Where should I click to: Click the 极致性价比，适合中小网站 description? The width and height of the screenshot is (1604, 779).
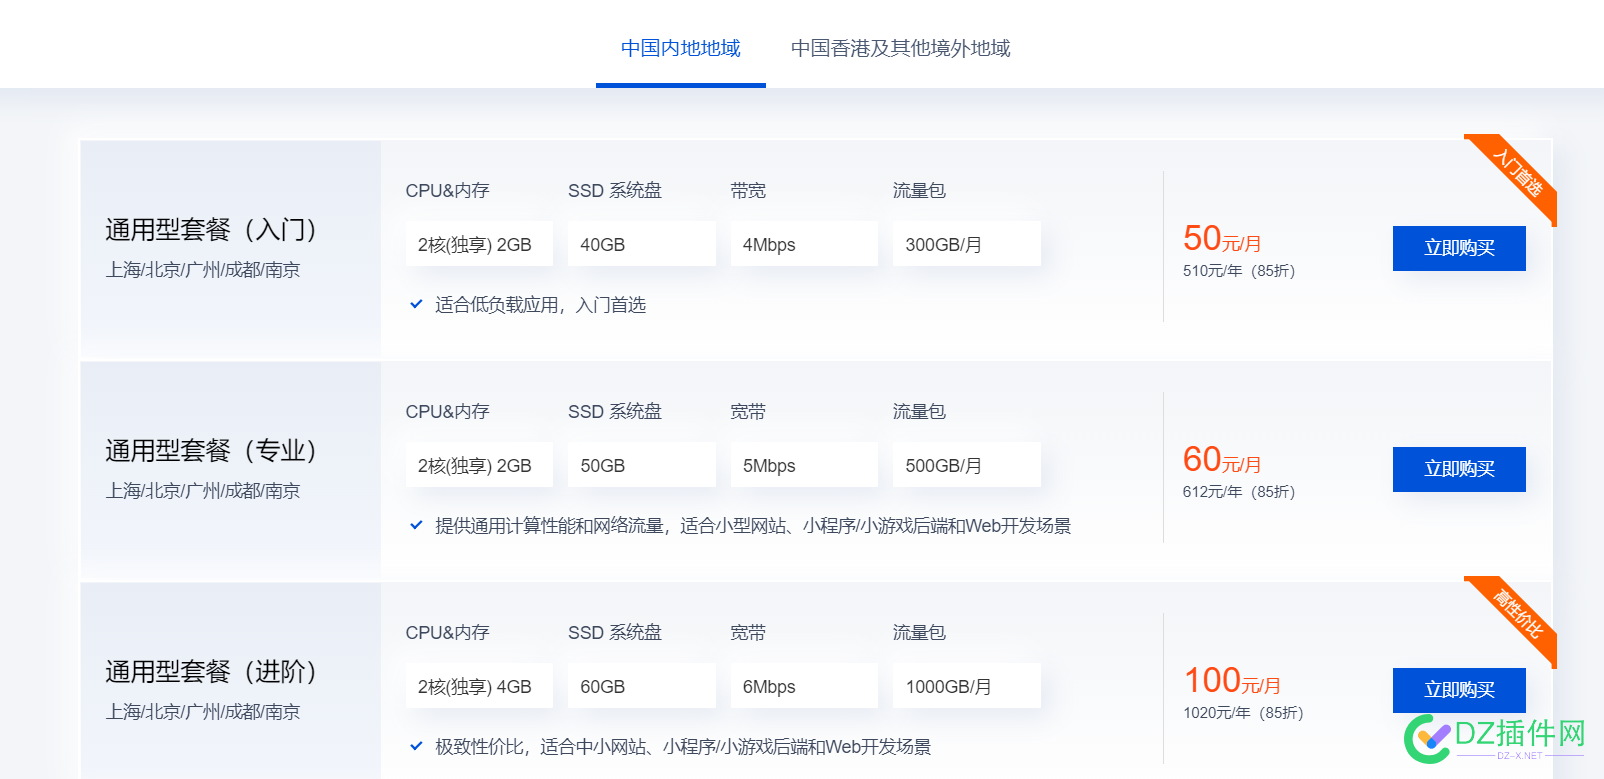point(683,747)
